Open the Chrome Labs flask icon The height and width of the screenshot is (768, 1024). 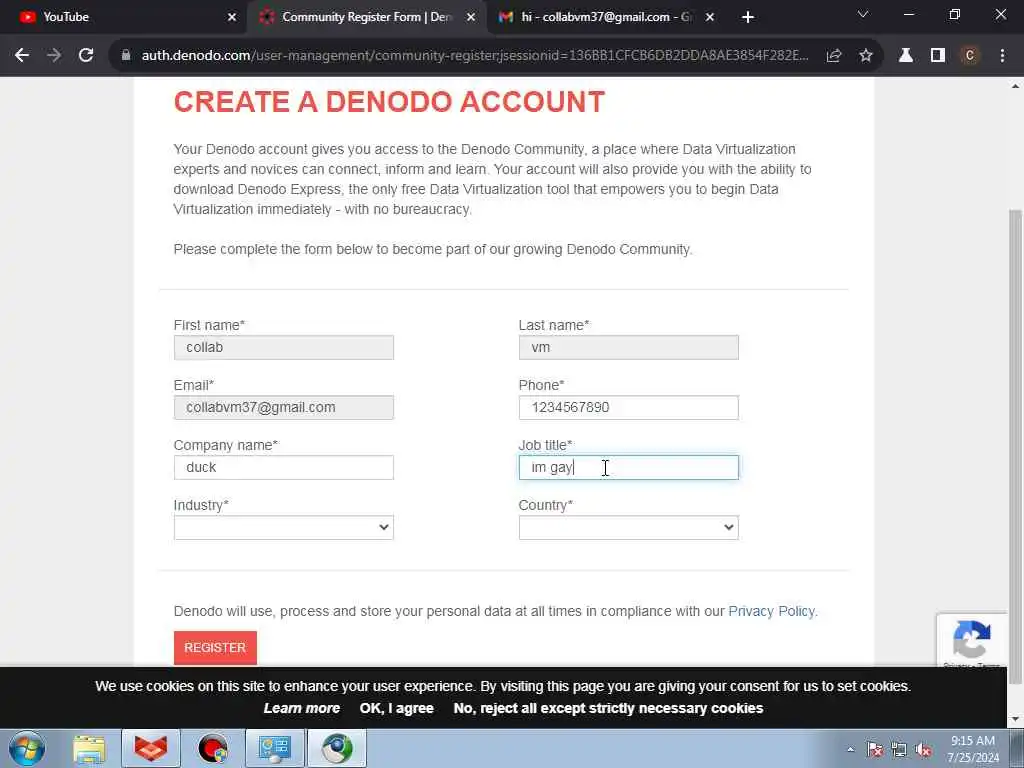coord(906,56)
